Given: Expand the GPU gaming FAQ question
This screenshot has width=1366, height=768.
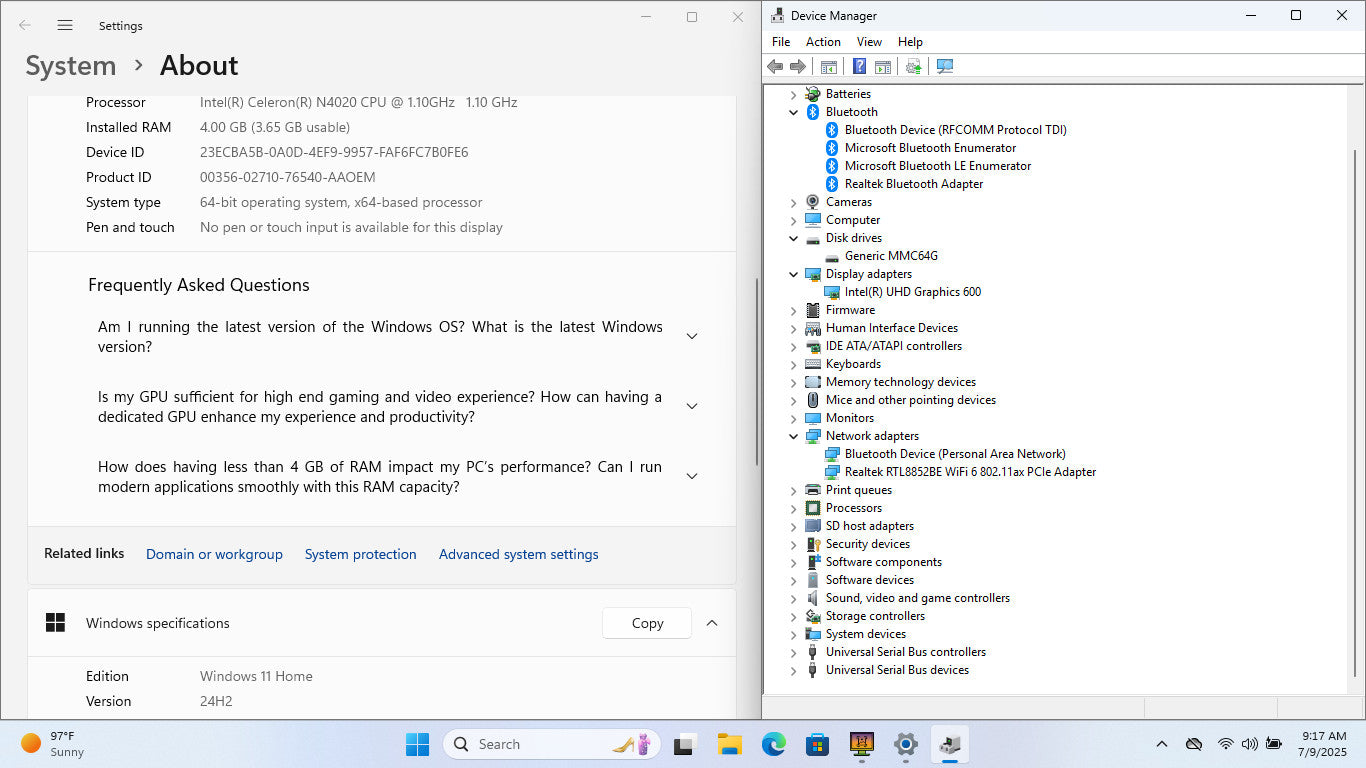Looking at the screenshot, I should [691, 406].
